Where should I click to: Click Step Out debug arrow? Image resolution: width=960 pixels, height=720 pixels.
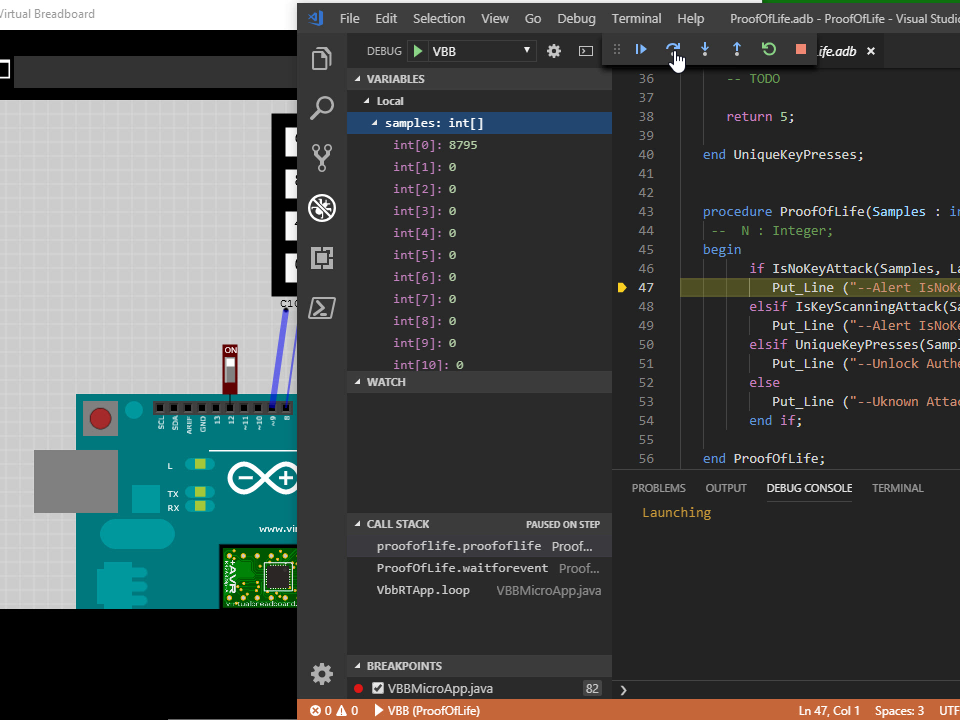tap(737, 49)
